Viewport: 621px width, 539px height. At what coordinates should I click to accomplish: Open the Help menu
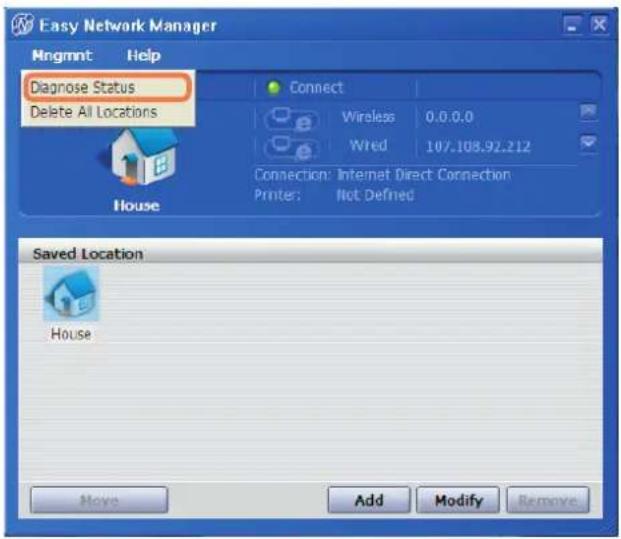pos(144,55)
